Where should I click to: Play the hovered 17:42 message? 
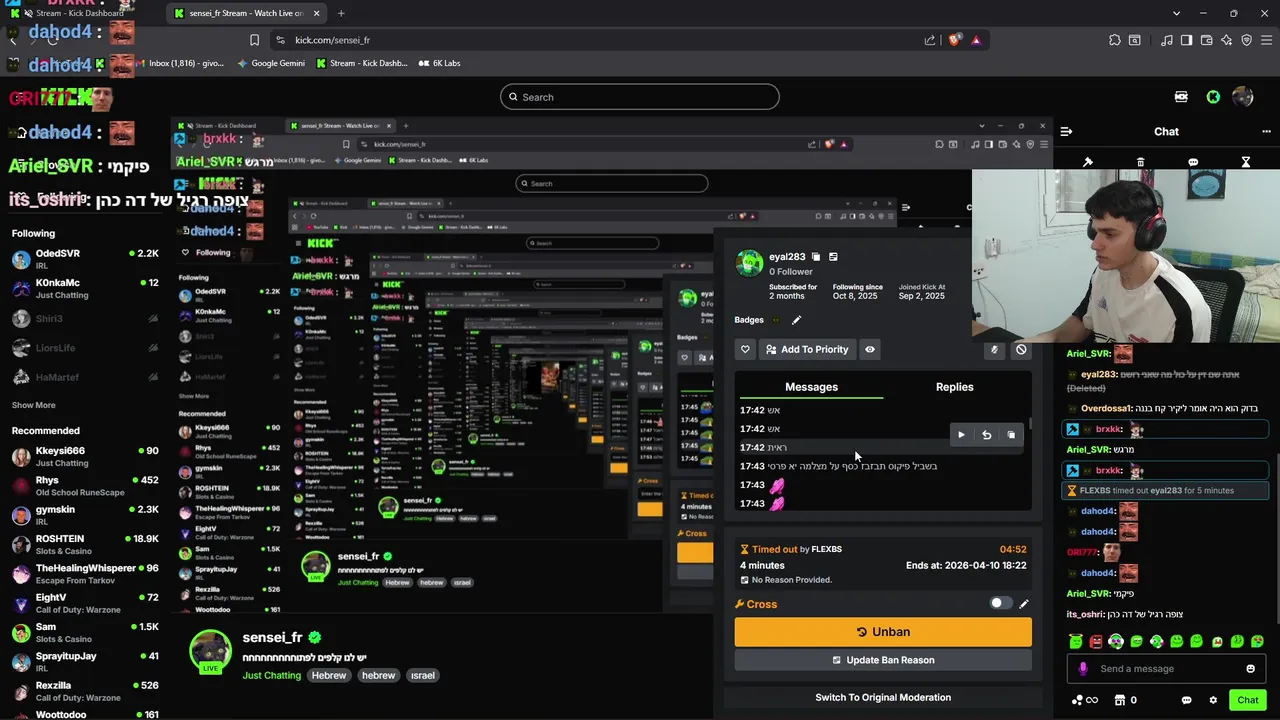(x=961, y=435)
